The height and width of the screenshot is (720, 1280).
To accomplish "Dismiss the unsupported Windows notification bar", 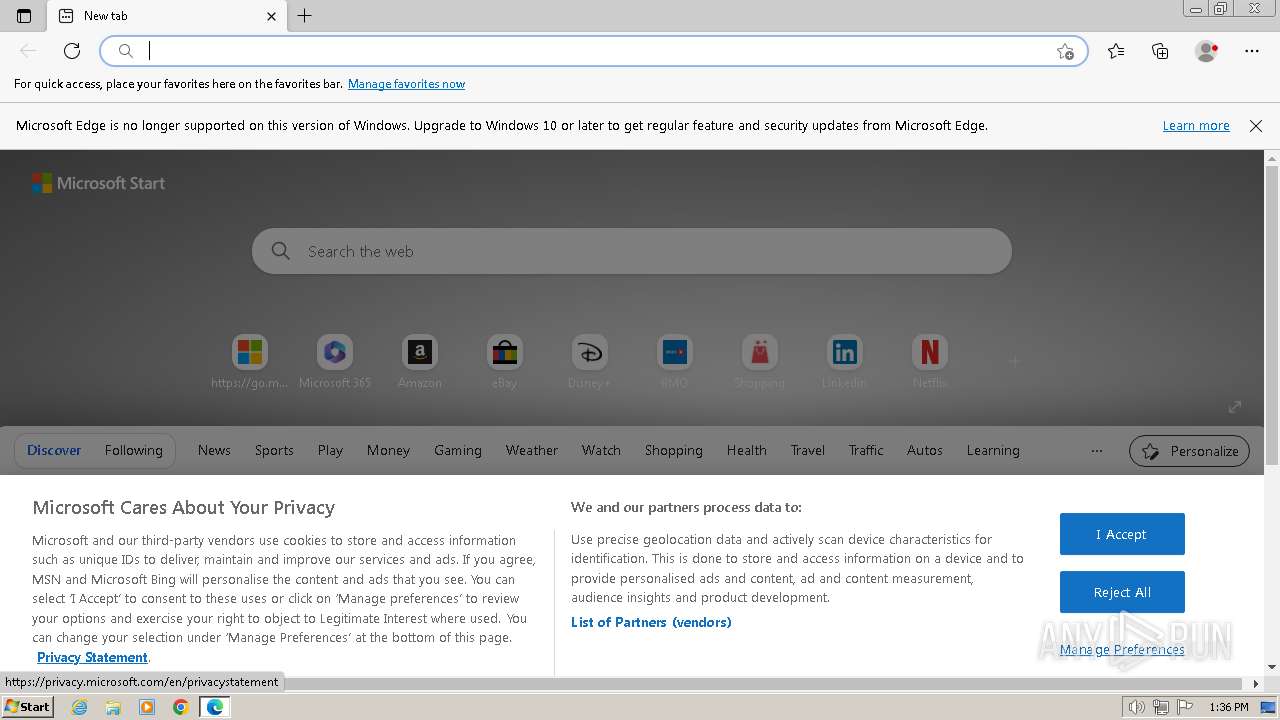I will point(1256,126).
